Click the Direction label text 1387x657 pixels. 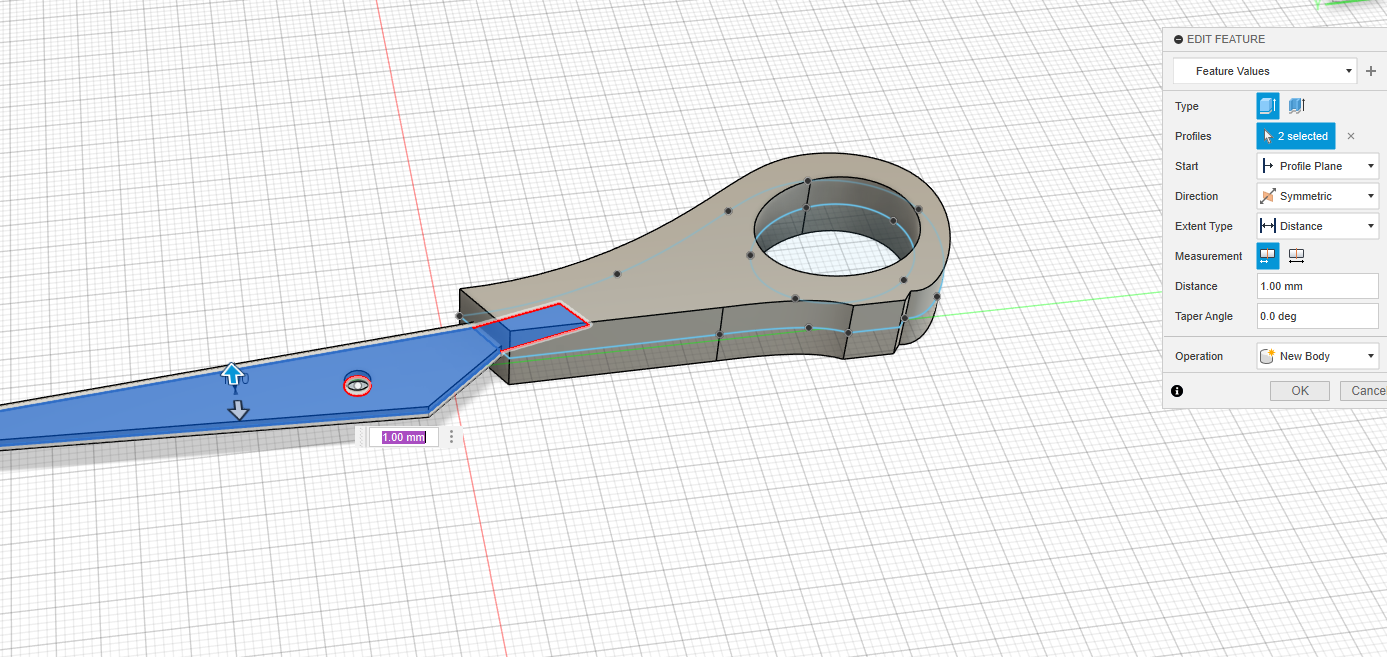(1197, 196)
